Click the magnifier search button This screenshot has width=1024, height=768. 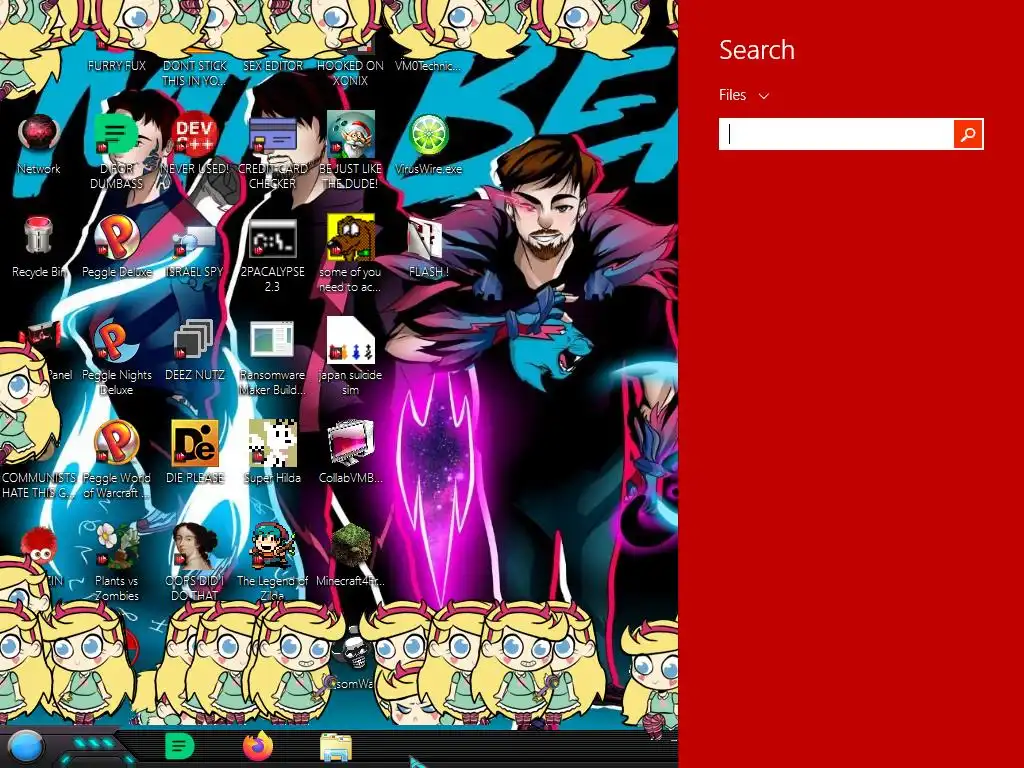click(968, 134)
